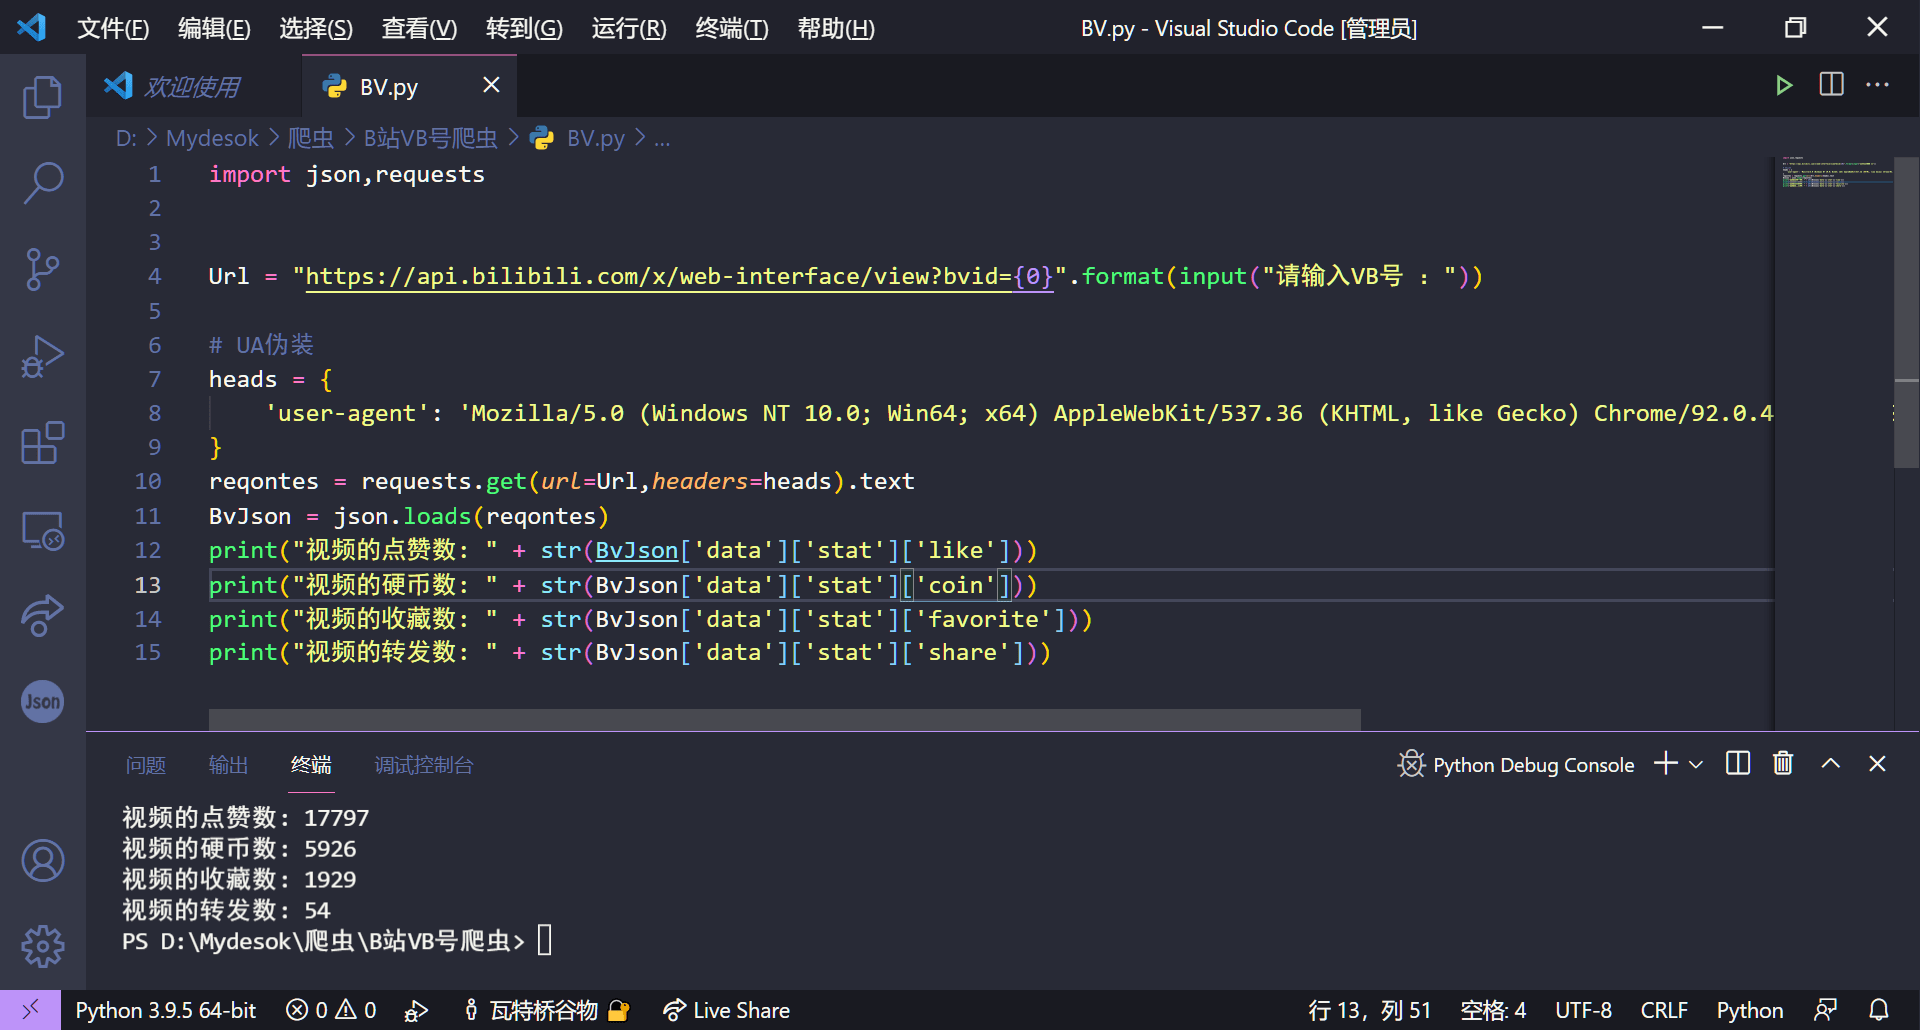This screenshot has width=1920, height=1030.
Task: Open the Remote Explorer view
Action: [42, 529]
